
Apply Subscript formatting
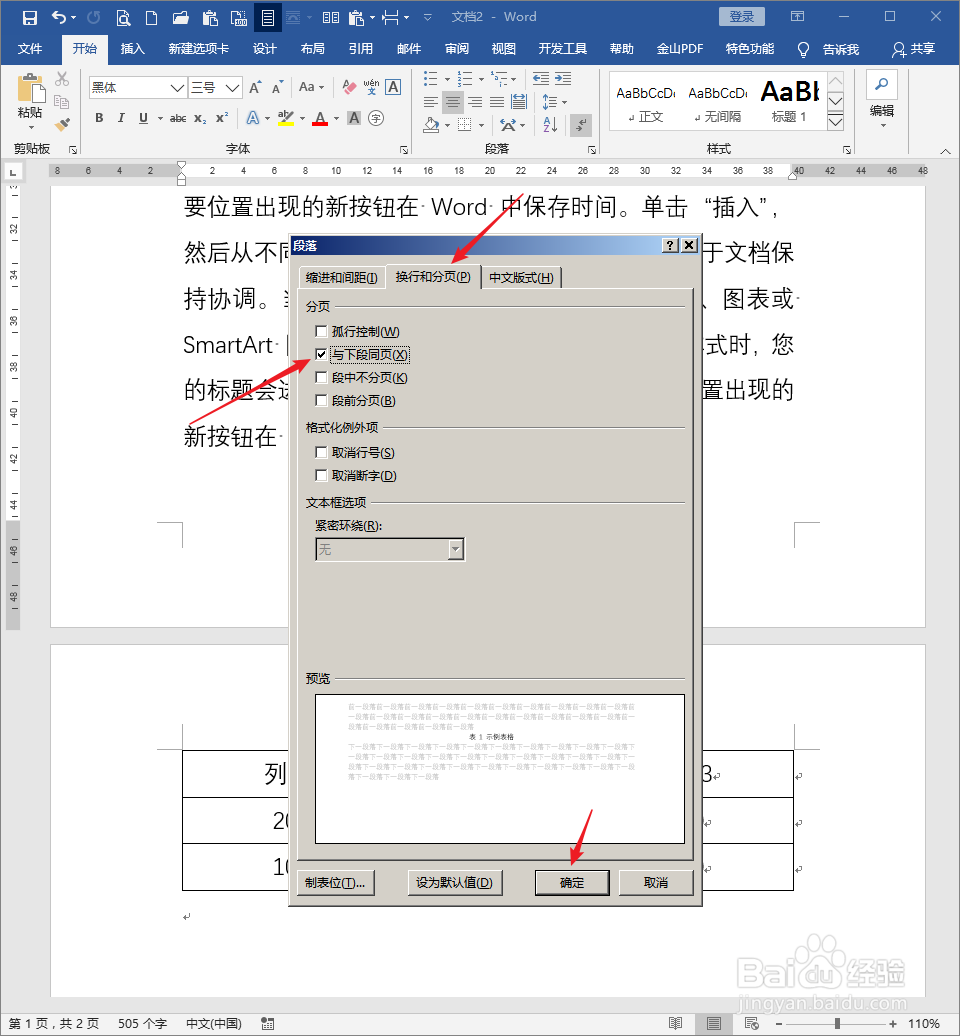[200, 118]
